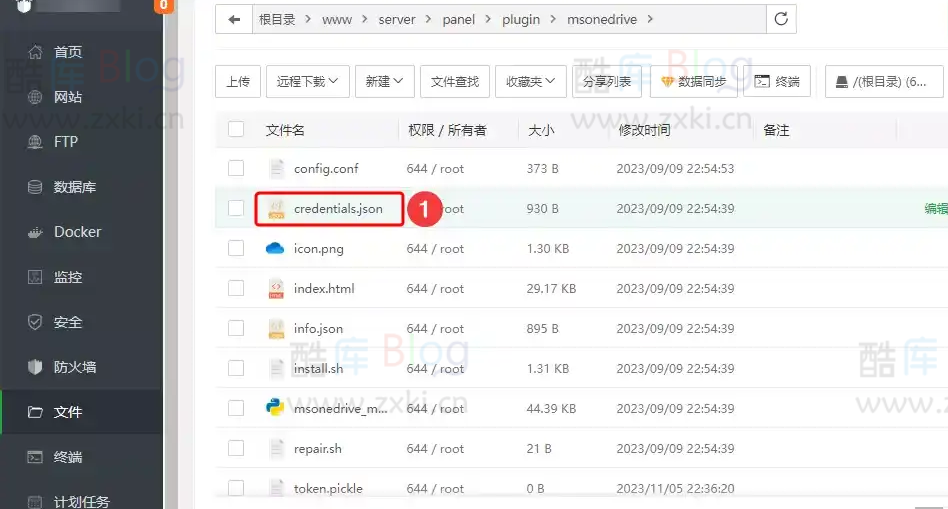Open the 首页 home menu
The height and width of the screenshot is (509, 948).
68,52
